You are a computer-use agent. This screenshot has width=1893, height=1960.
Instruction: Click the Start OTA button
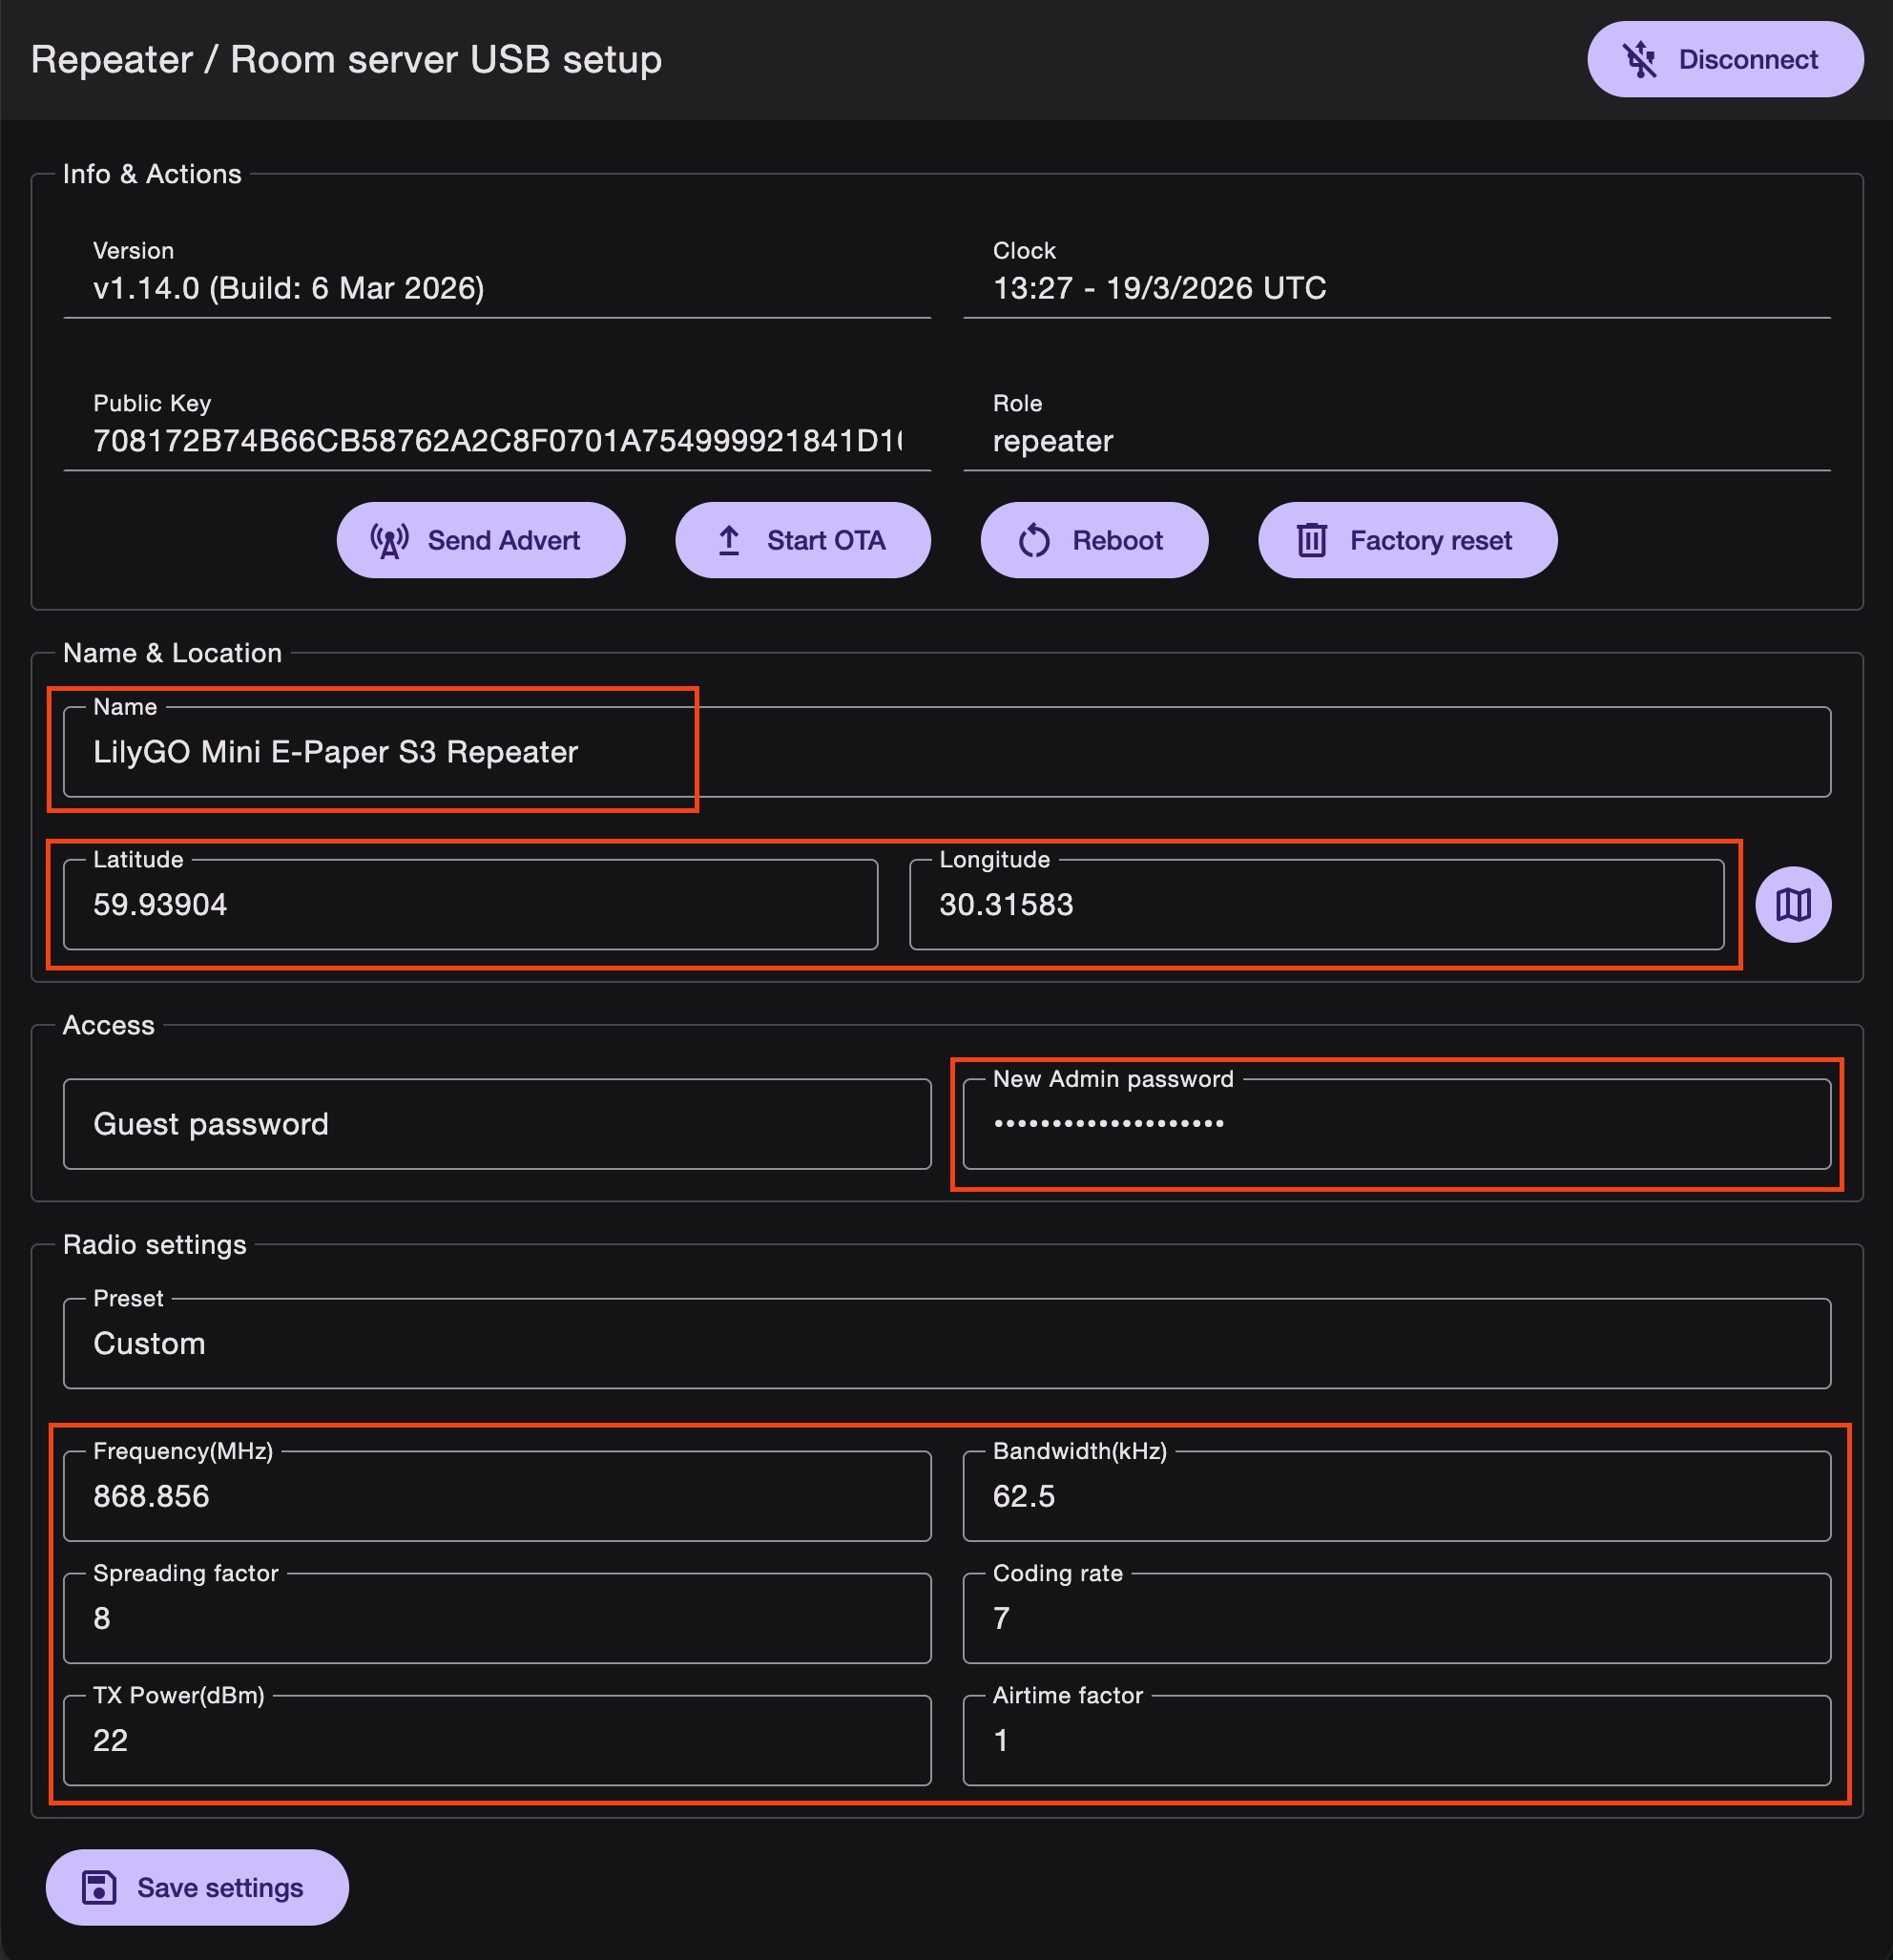click(x=802, y=540)
